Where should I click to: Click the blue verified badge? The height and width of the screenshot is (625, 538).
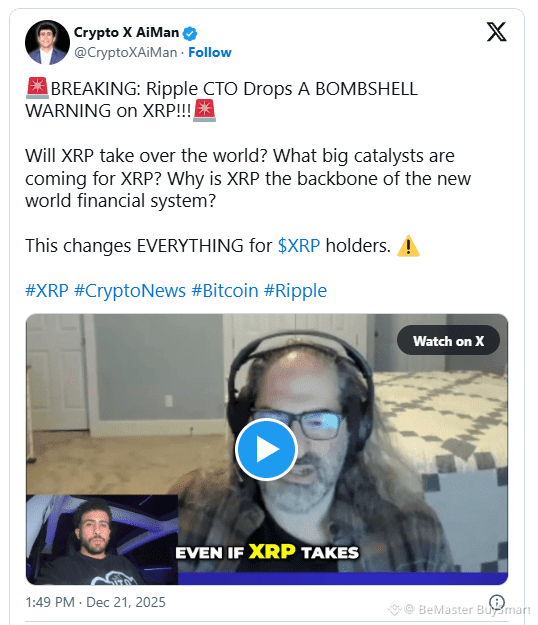click(x=190, y=33)
